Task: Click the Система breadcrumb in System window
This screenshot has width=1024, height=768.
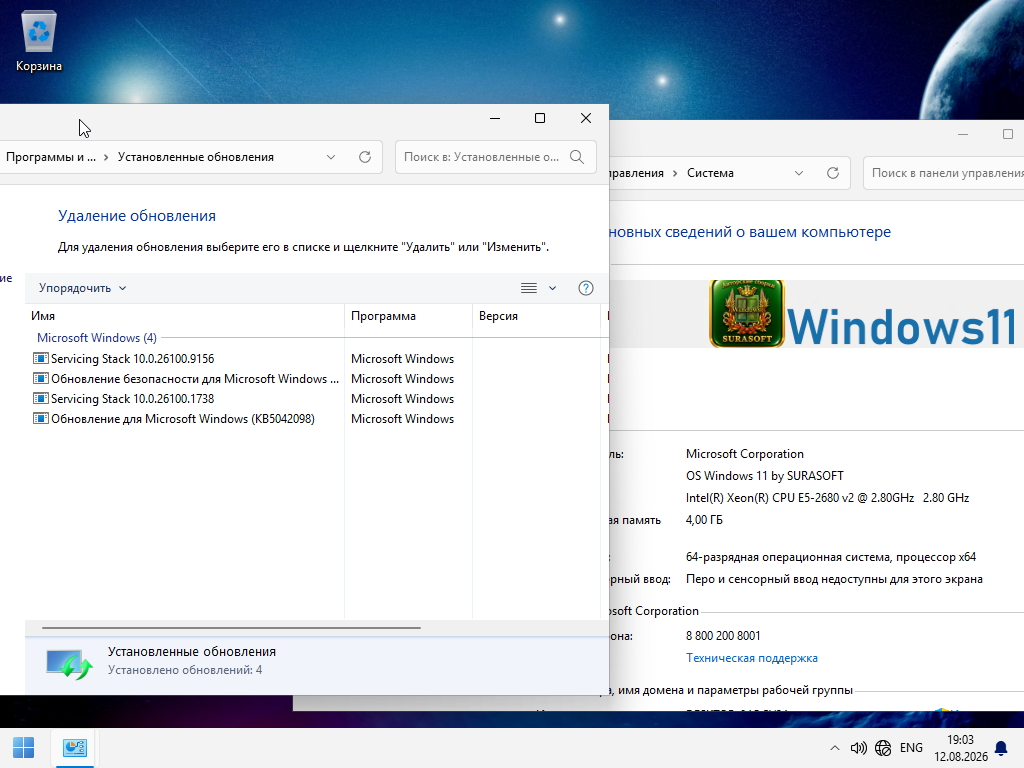Action: 710,173
